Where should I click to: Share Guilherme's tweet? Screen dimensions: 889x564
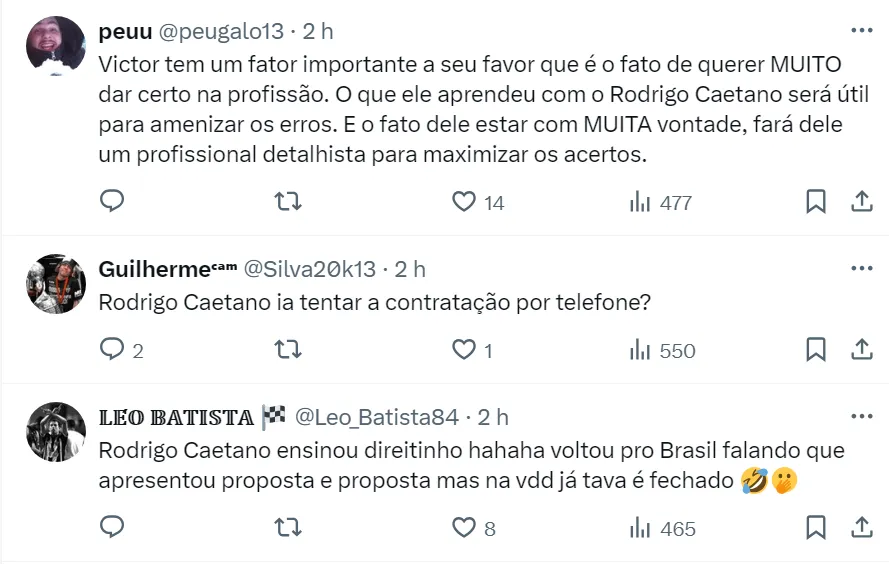(861, 350)
